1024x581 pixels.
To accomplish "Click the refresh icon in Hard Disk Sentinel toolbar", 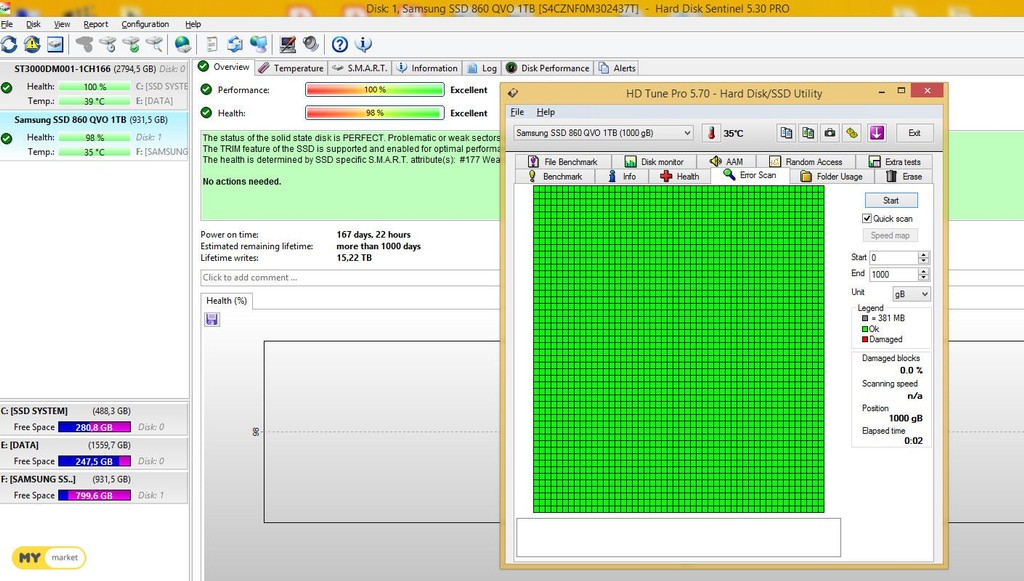I will 10,45.
